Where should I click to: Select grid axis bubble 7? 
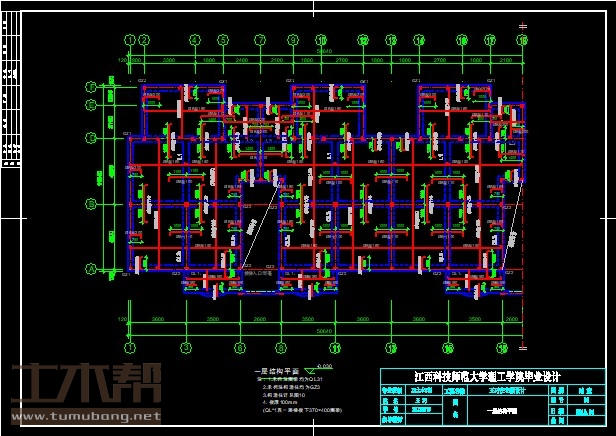(260, 40)
